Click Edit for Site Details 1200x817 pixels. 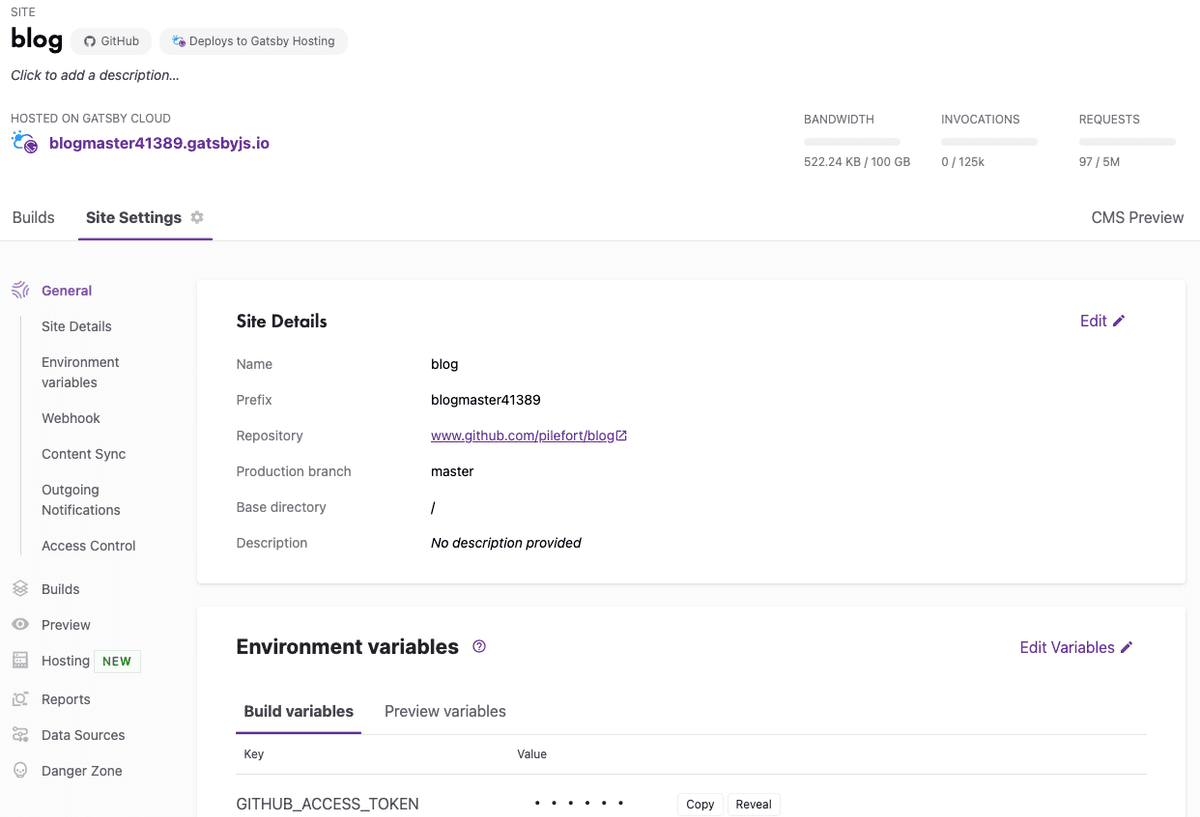(1102, 321)
